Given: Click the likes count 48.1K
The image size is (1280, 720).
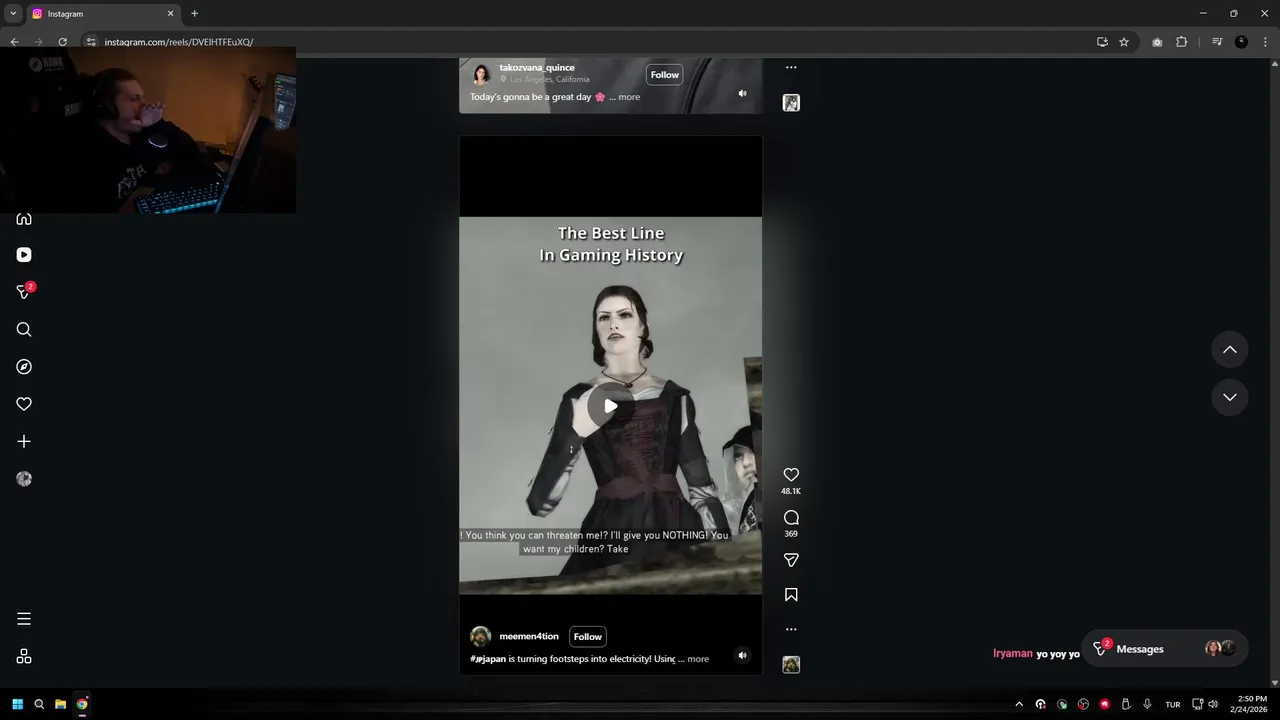Looking at the screenshot, I should coord(791,491).
